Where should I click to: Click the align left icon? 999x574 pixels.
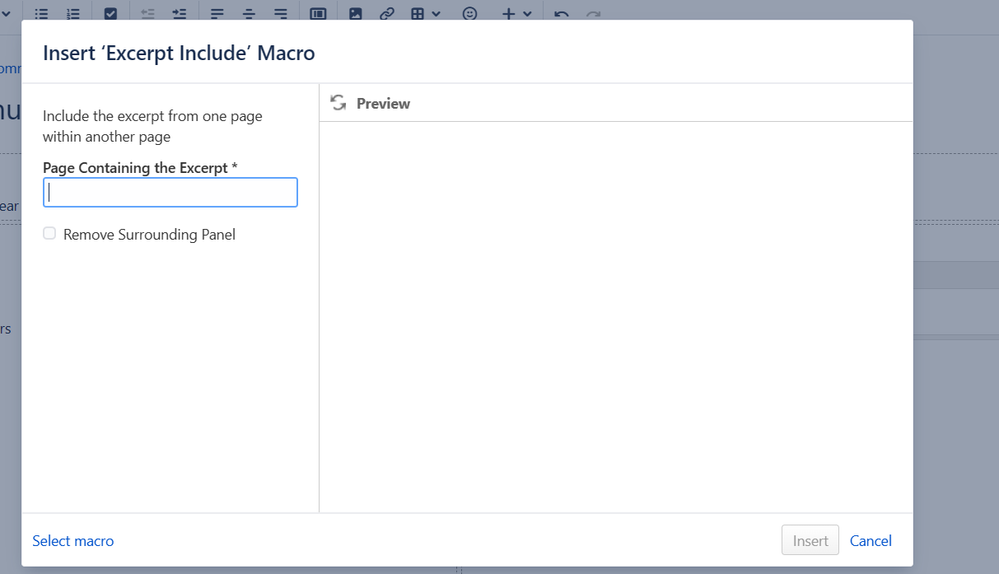click(x=217, y=13)
